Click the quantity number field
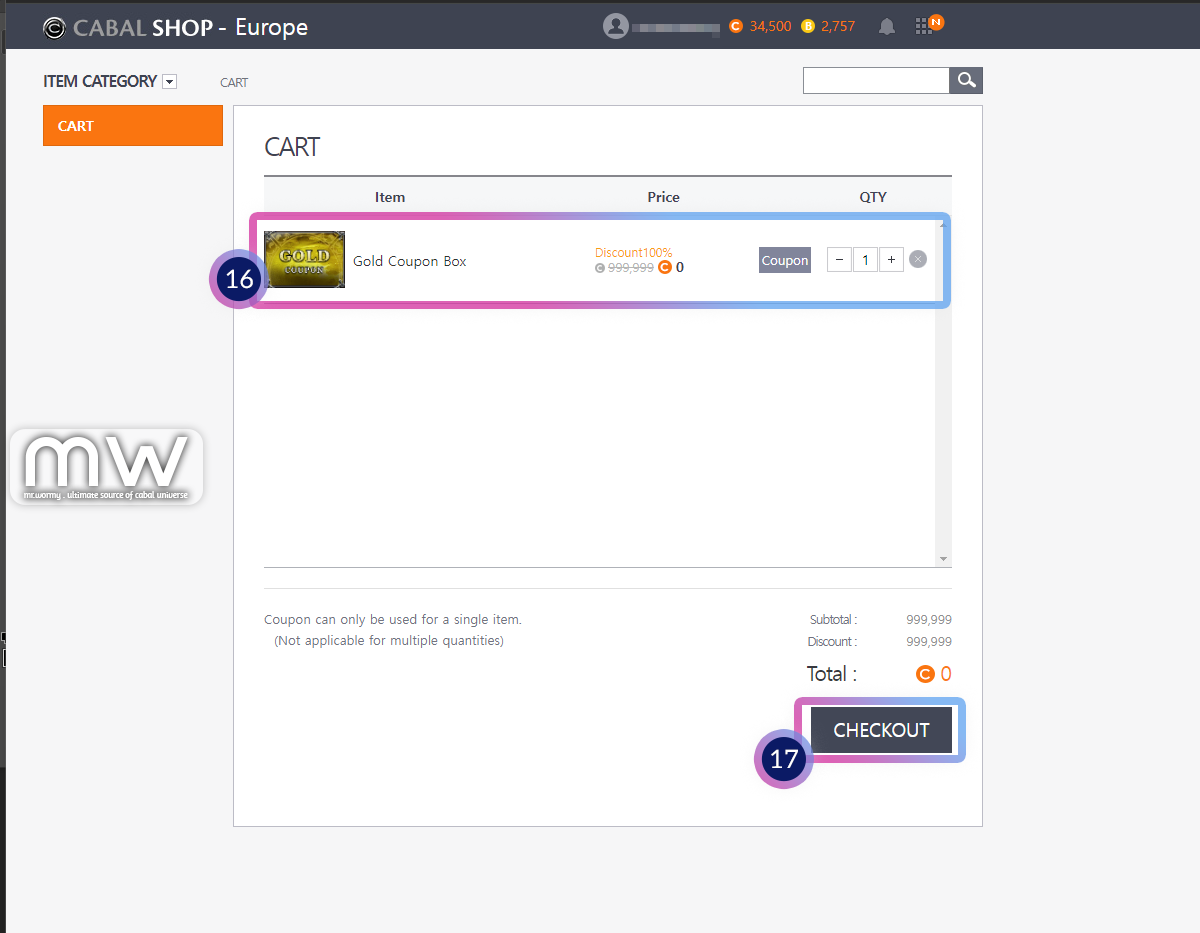 click(x=865, y=260)
